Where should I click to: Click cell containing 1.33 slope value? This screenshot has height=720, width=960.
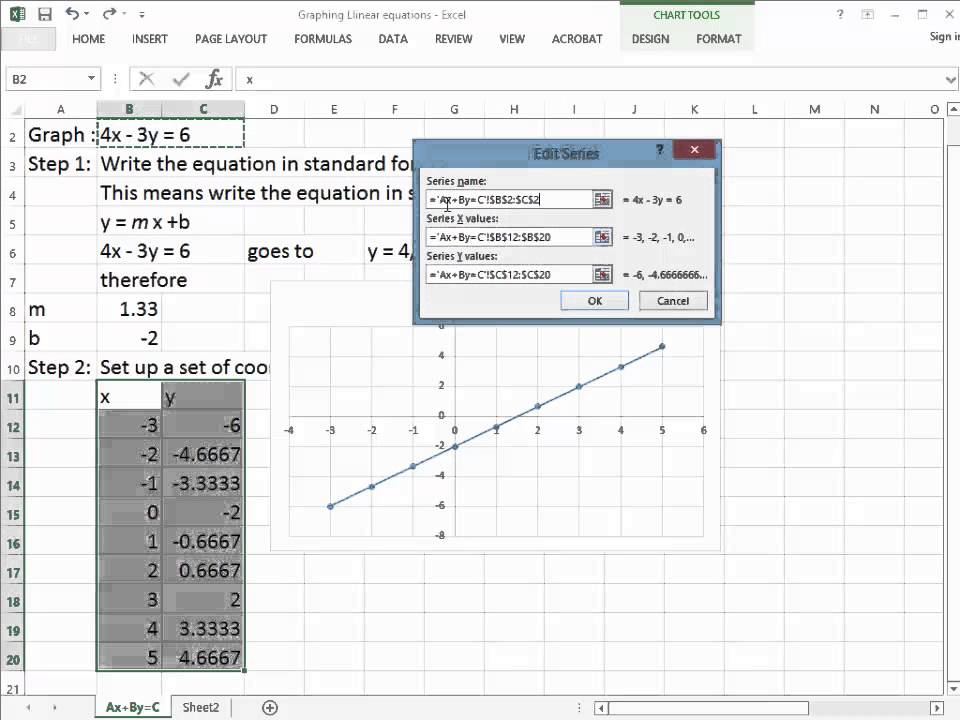129,310
